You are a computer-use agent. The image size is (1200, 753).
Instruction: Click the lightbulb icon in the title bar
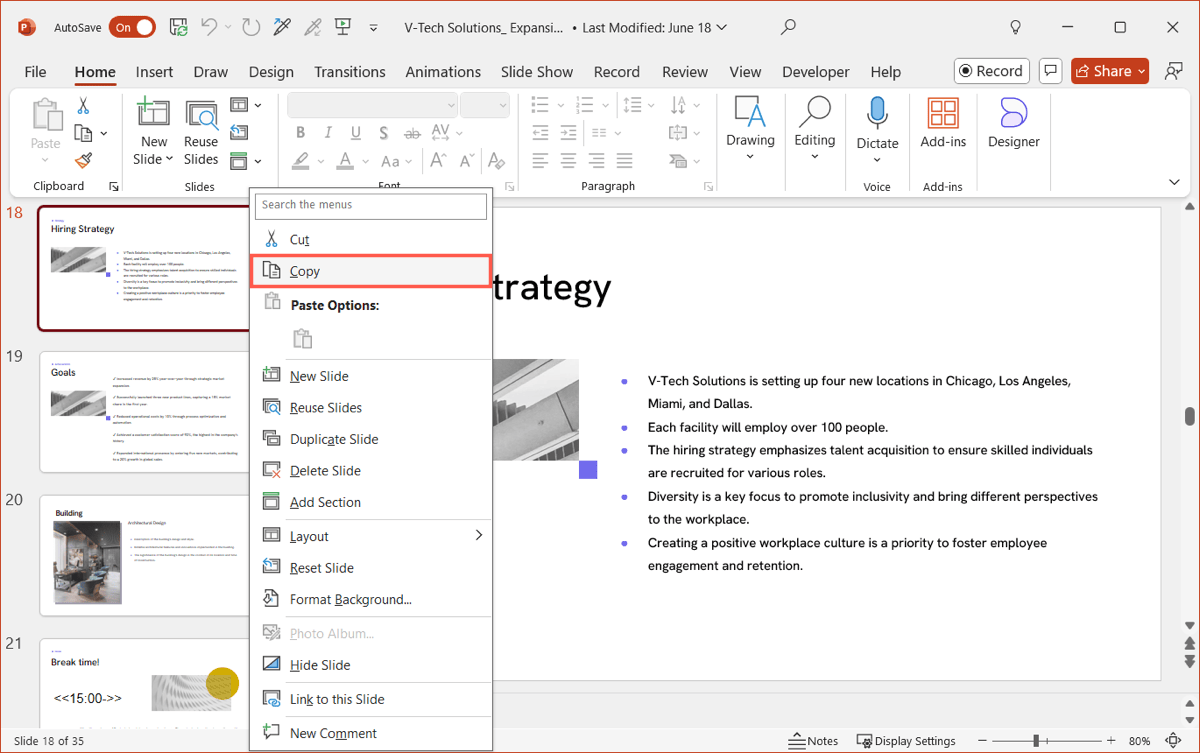coord(1015,28)
